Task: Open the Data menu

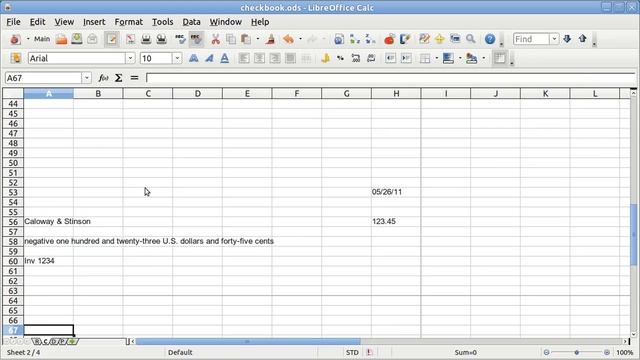Action: coord(191,22)
